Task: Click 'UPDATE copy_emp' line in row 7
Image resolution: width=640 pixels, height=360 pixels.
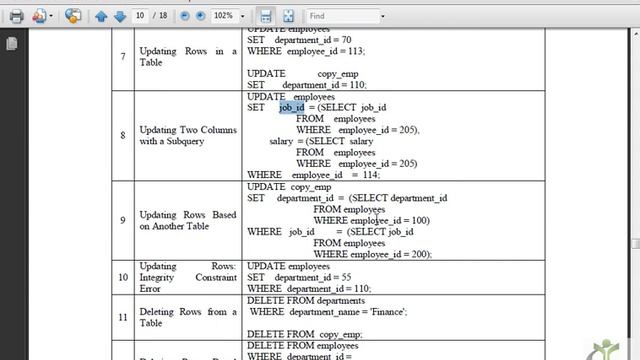Action: (303, 74)
